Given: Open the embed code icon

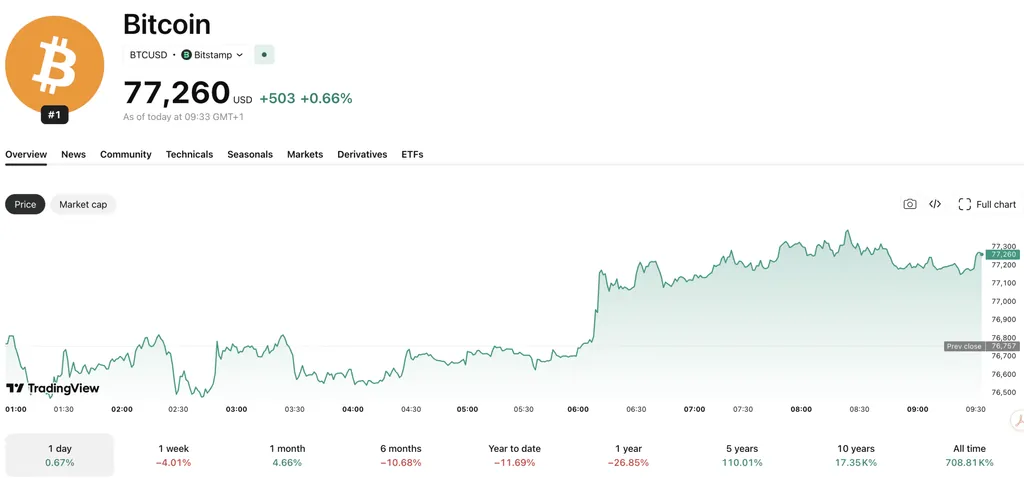Looking at the screenshot, I should point(935,204).
